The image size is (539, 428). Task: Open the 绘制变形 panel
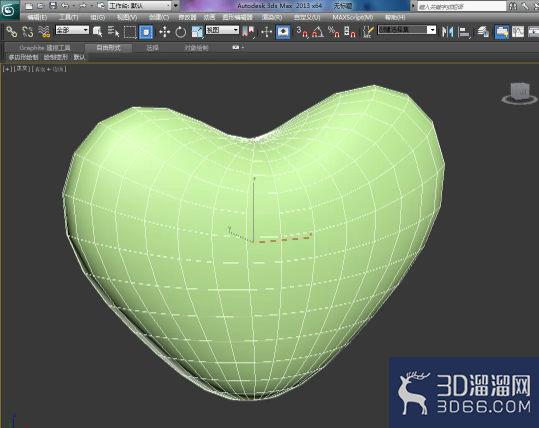coord(56,57)
